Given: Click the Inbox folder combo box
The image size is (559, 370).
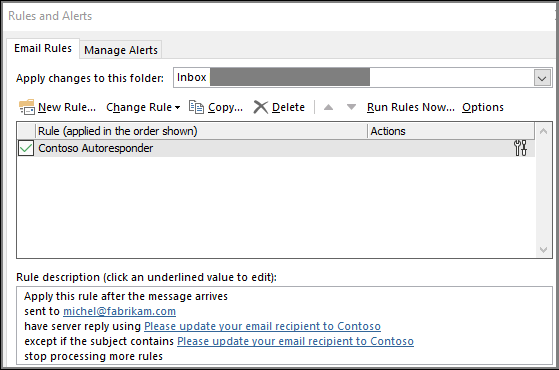Looking at the screenshot, I should click(363, 77).
